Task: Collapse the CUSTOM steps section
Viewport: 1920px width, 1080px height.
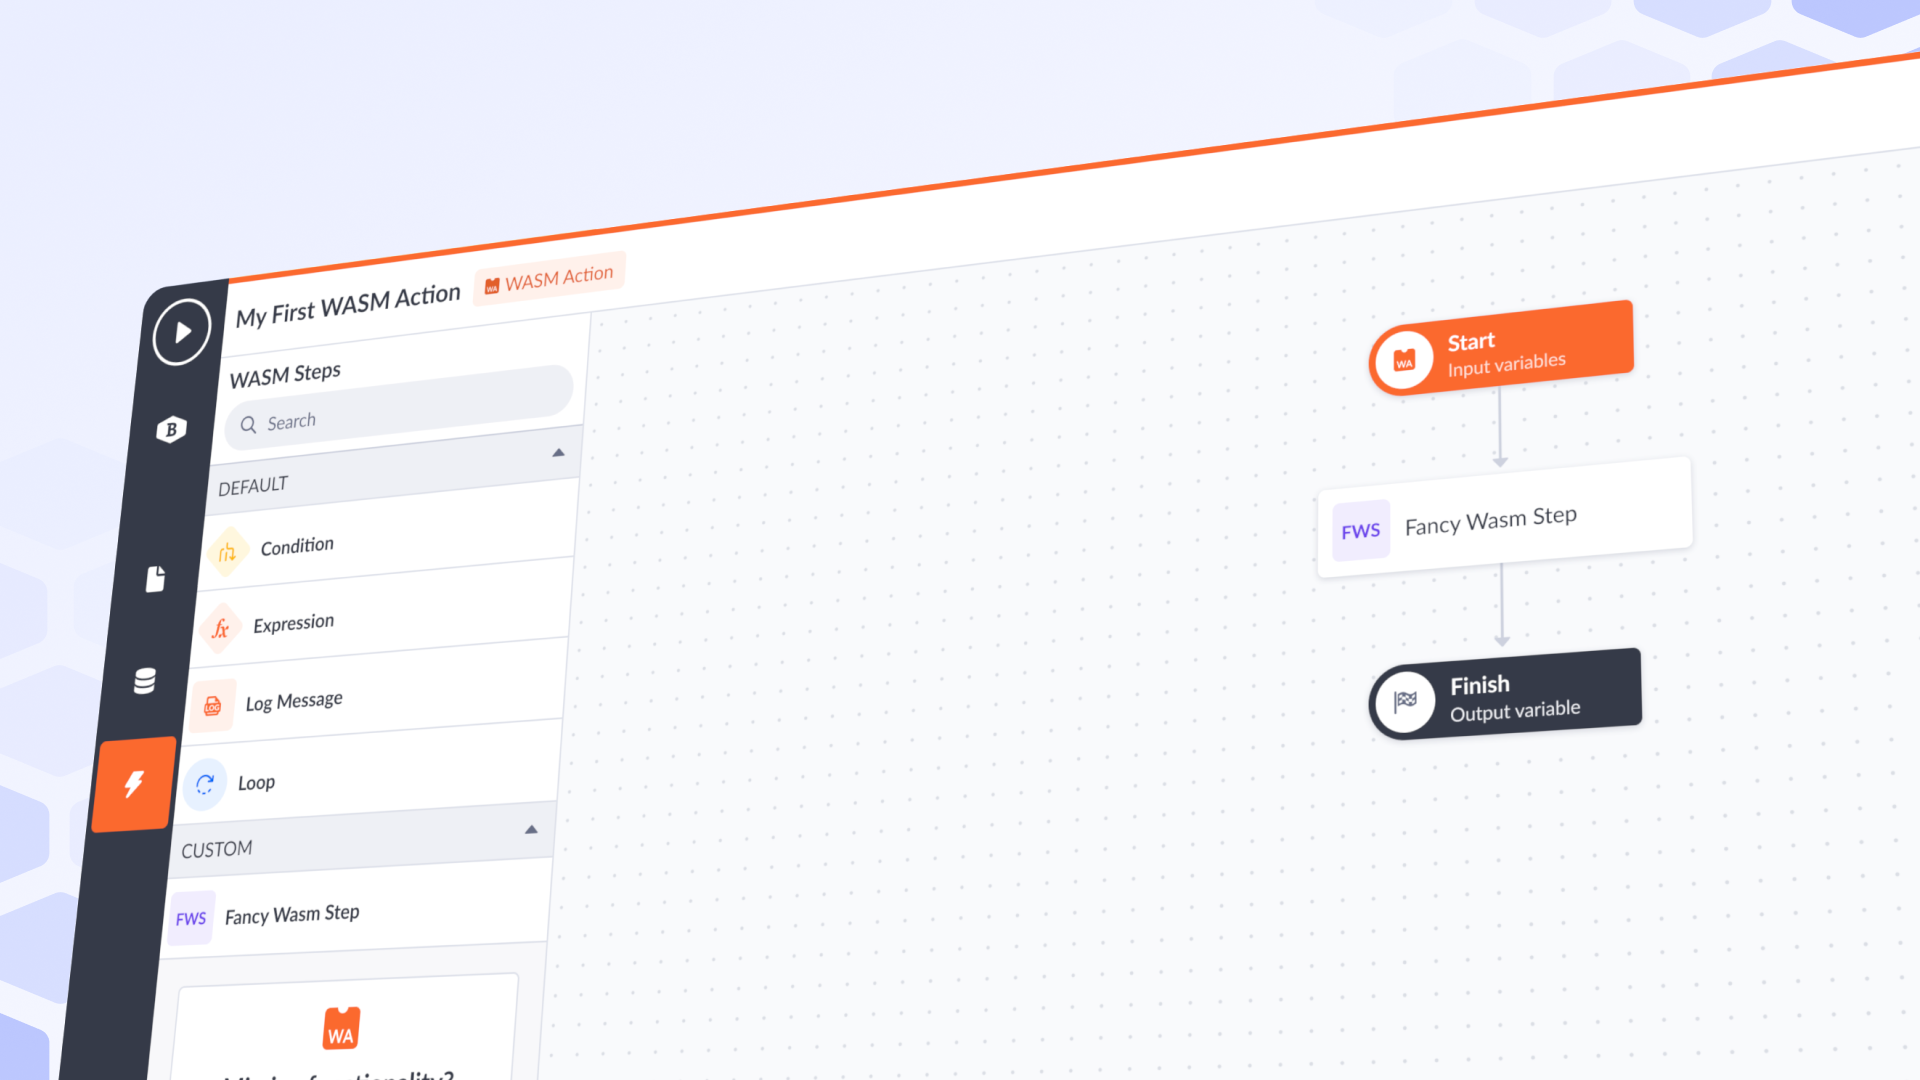Action: click(531, 829)
